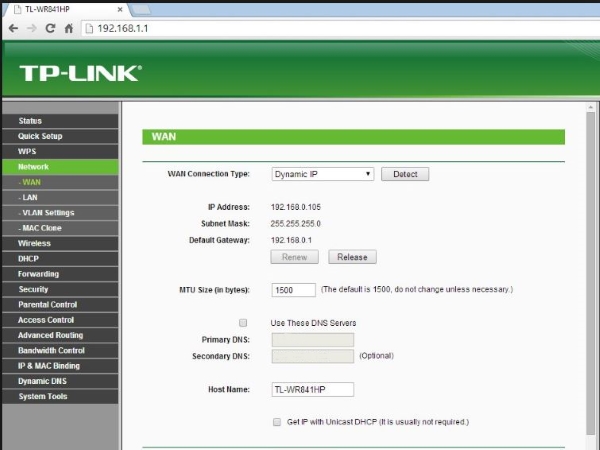The width and height of the screenshot is (600, 450).
Task: Click the MTU default 1500 note text
Action: coord(417,290)
